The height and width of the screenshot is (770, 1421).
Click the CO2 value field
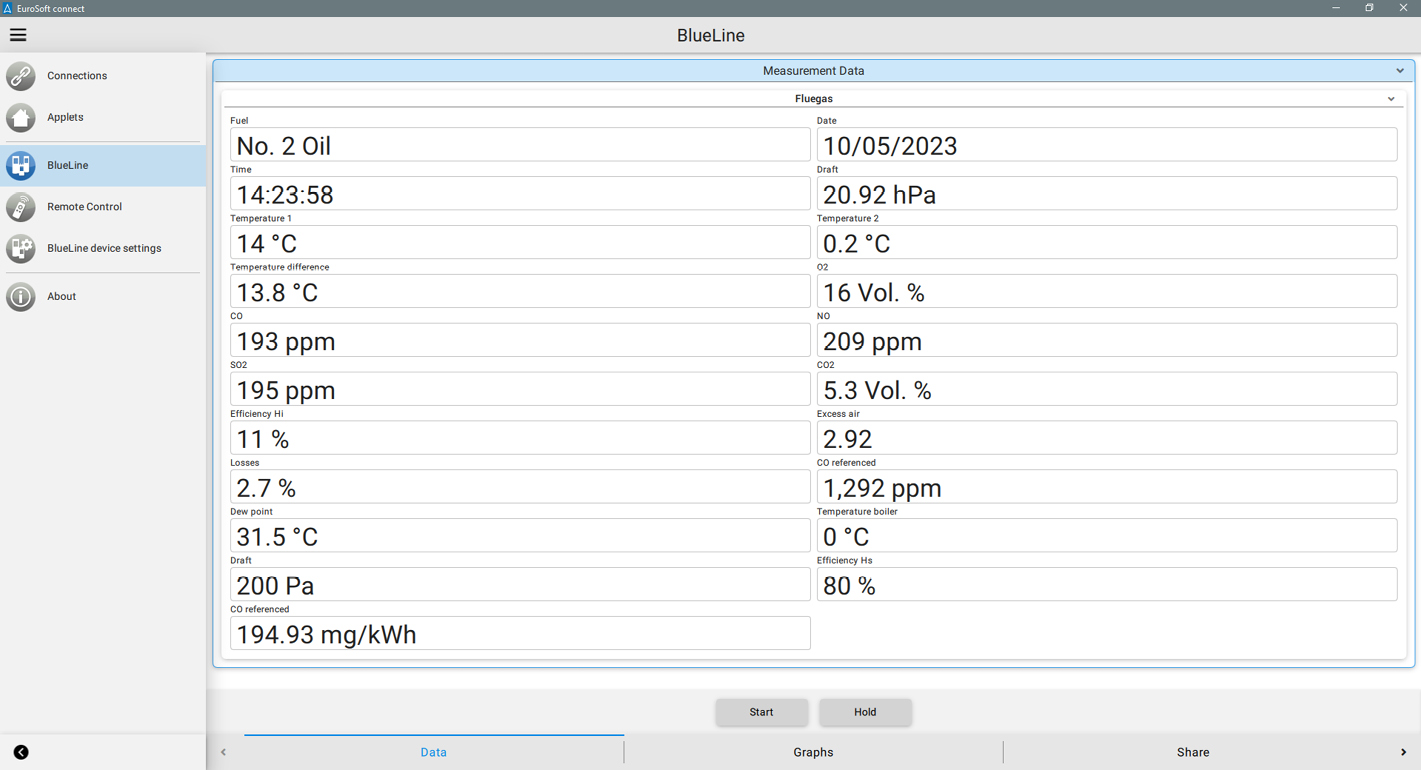[x=1106, y=390]
